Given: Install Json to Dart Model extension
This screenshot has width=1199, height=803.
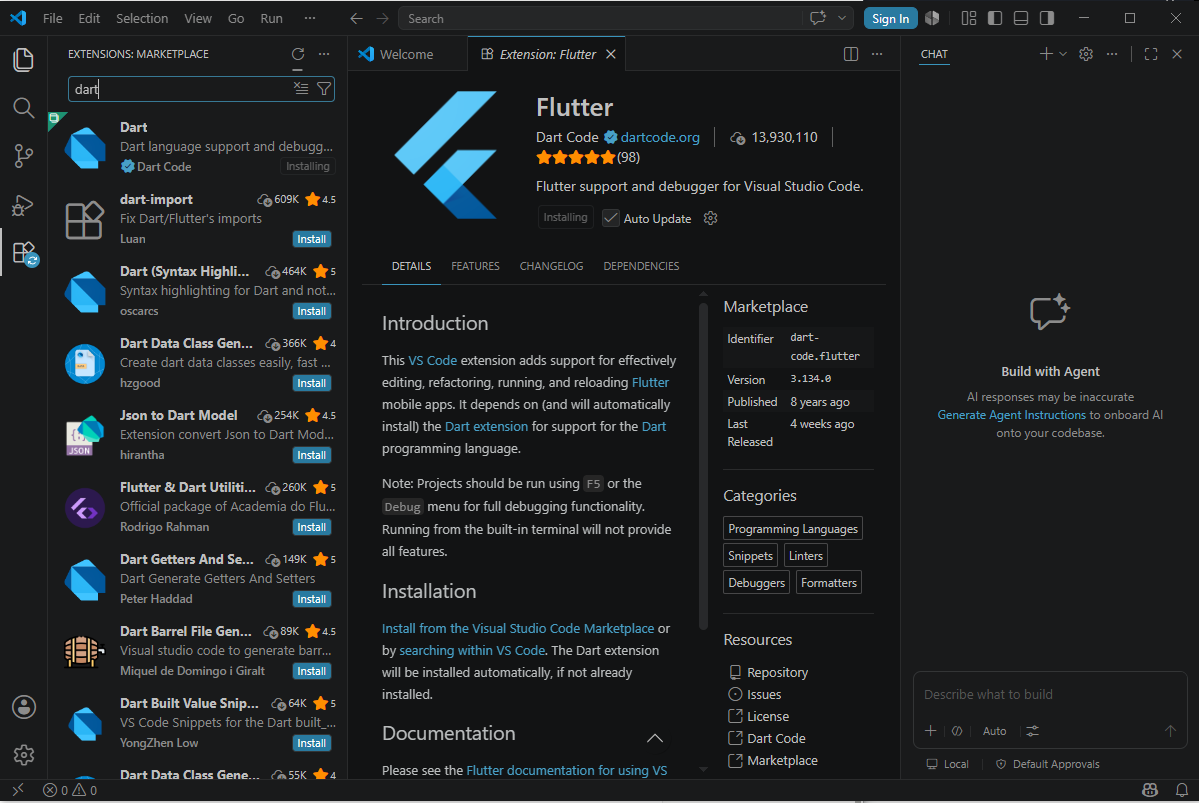Looking at the screenshot, I should tap(312, 455).
